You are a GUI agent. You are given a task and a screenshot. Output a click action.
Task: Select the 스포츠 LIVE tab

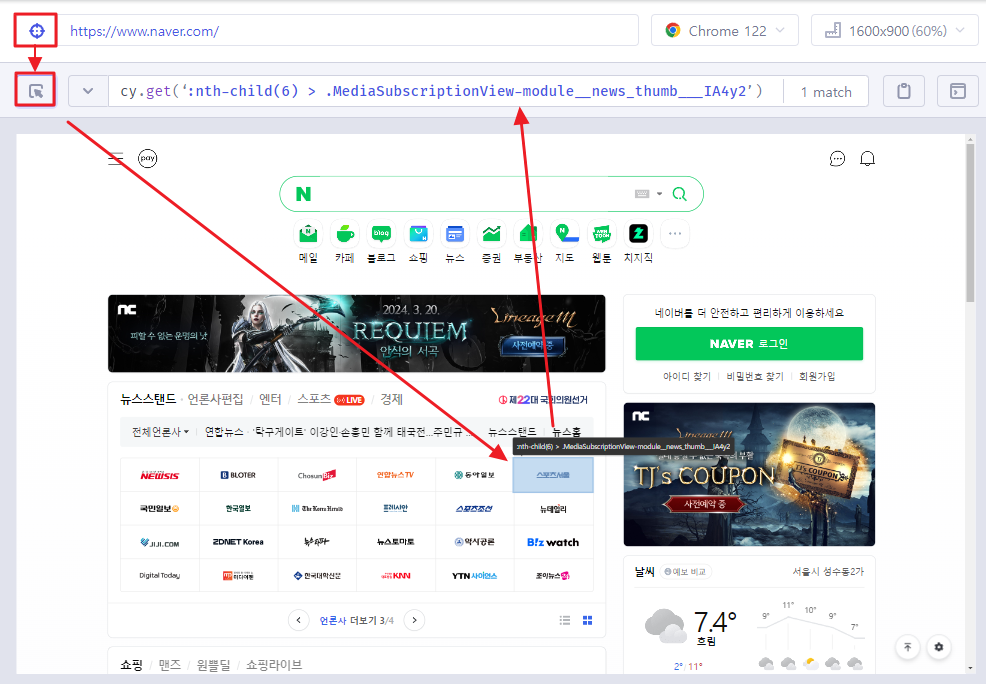pyautogui.click(x=331, y=399)
